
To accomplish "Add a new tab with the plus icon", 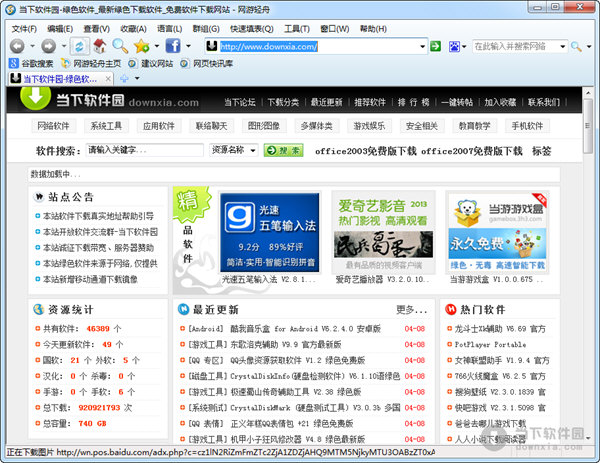I will (124, 79).
